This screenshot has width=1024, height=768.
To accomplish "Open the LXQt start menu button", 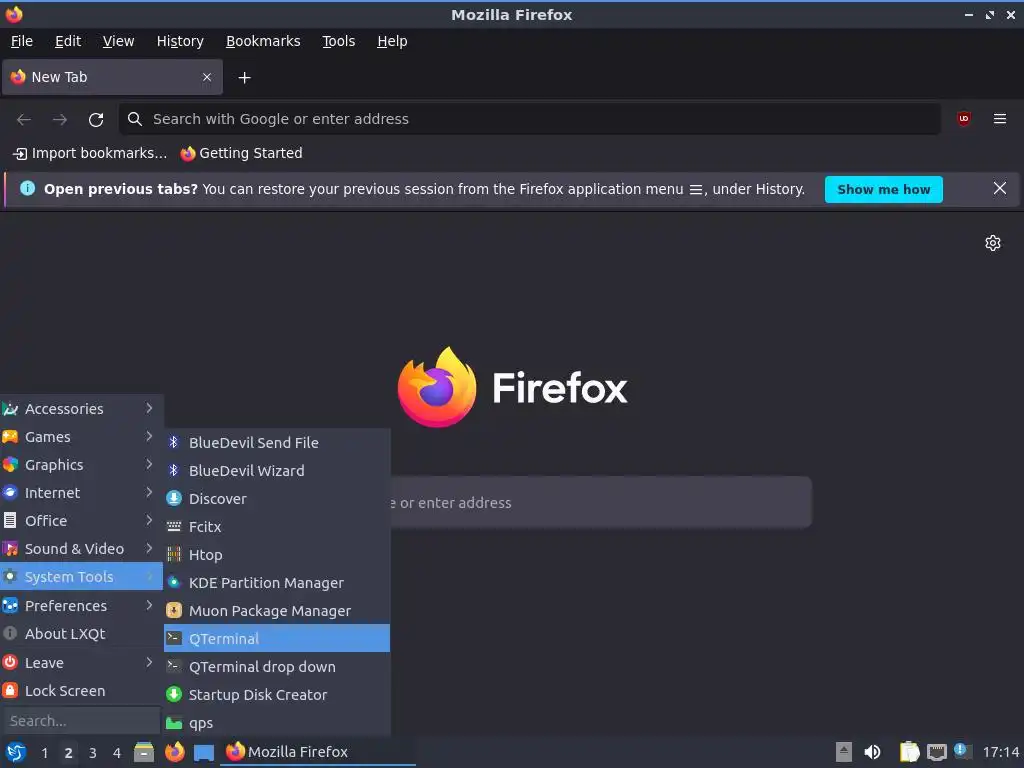I will point(15,752).
